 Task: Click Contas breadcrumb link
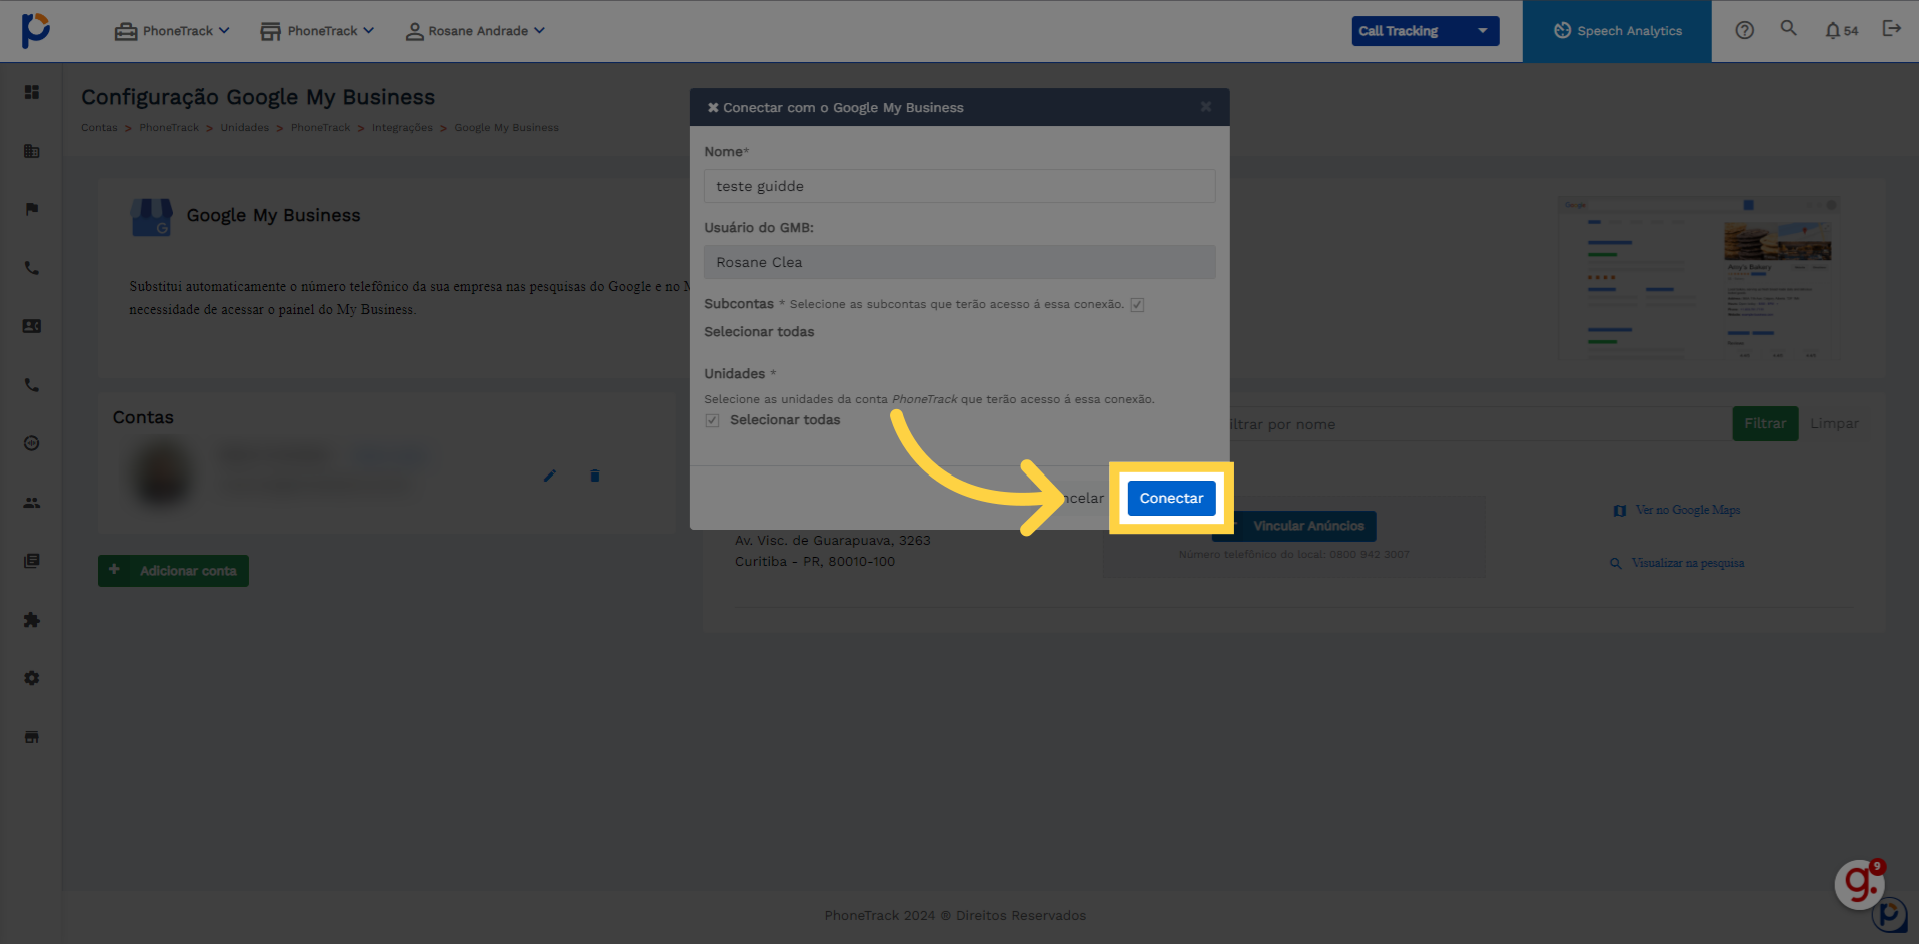click(99, 128)
